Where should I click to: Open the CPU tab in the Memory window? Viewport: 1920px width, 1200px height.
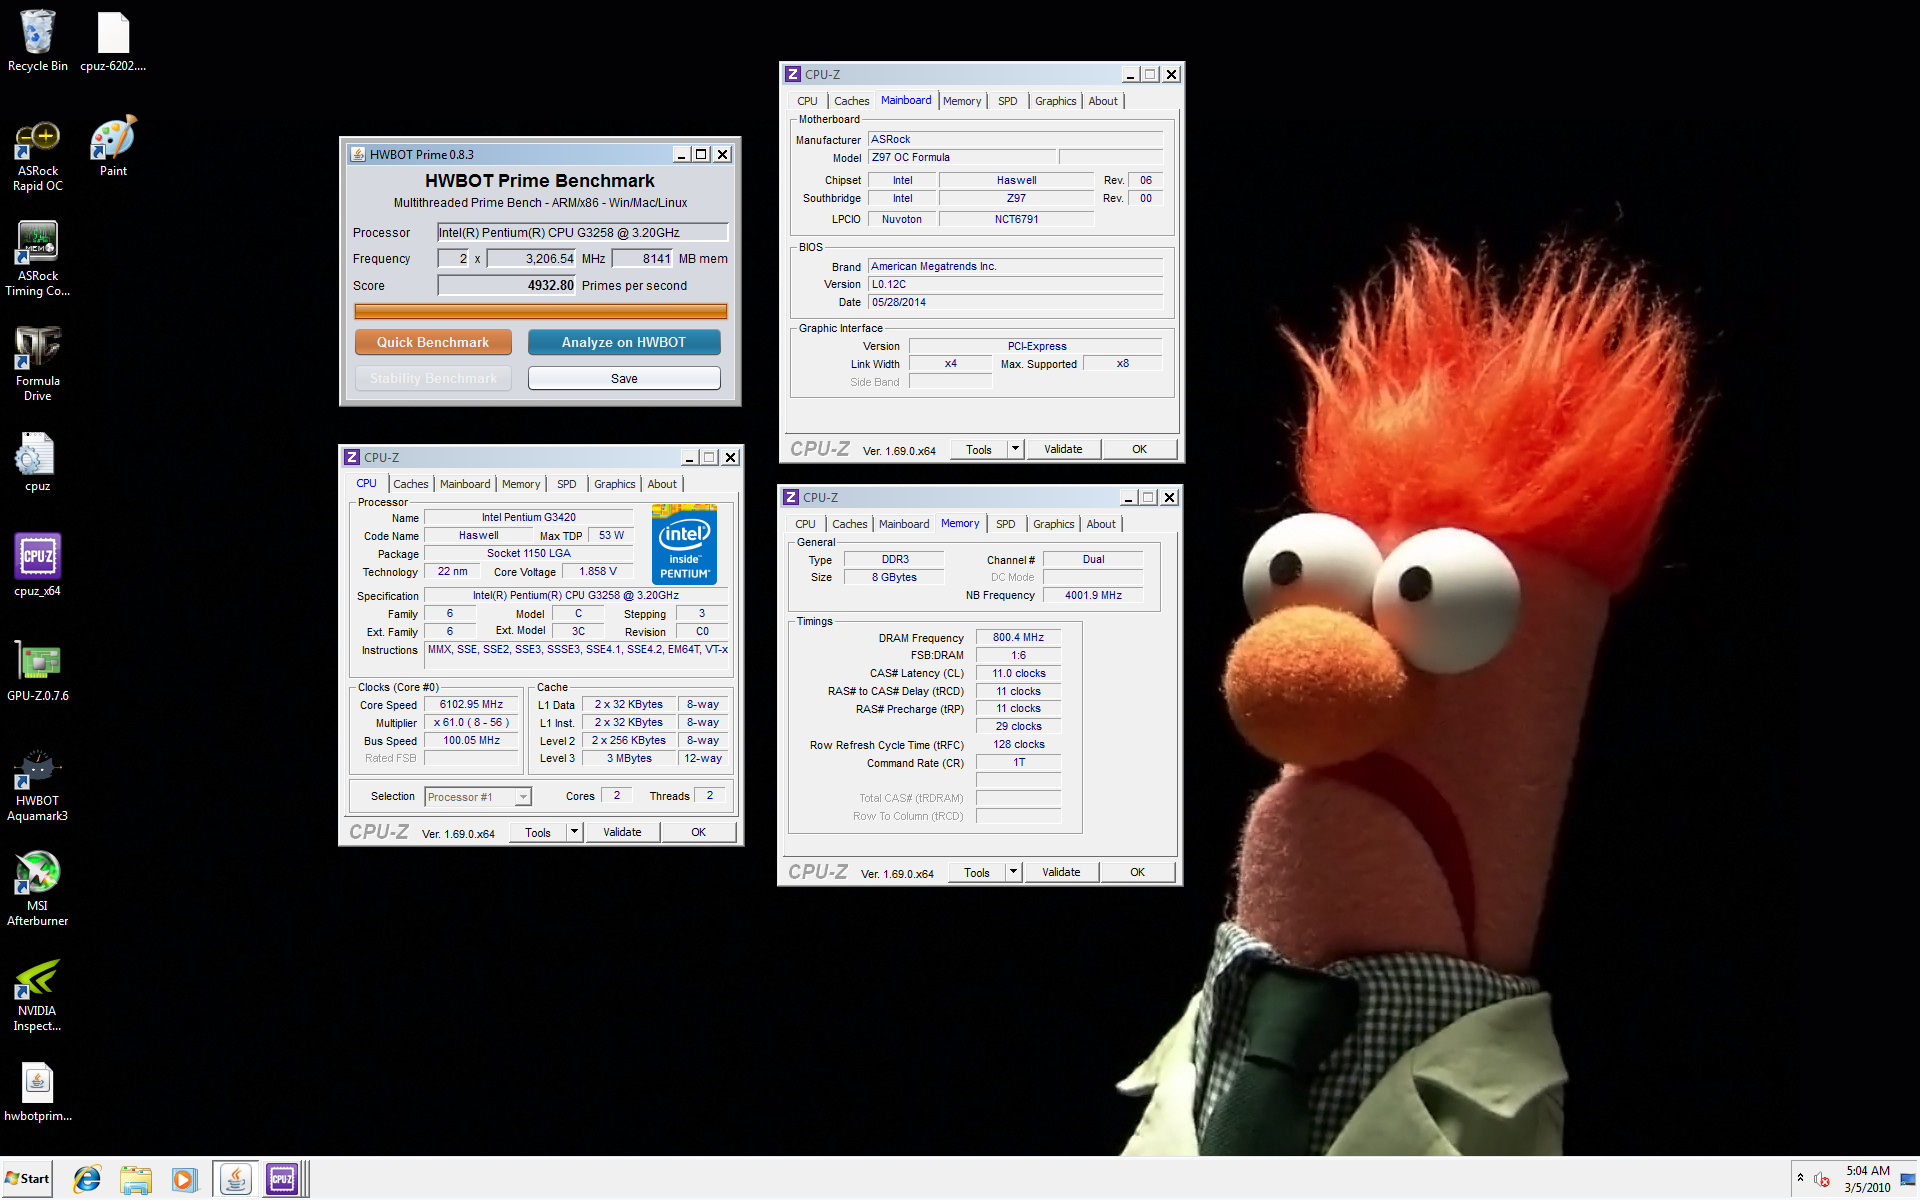pos(805,524)
